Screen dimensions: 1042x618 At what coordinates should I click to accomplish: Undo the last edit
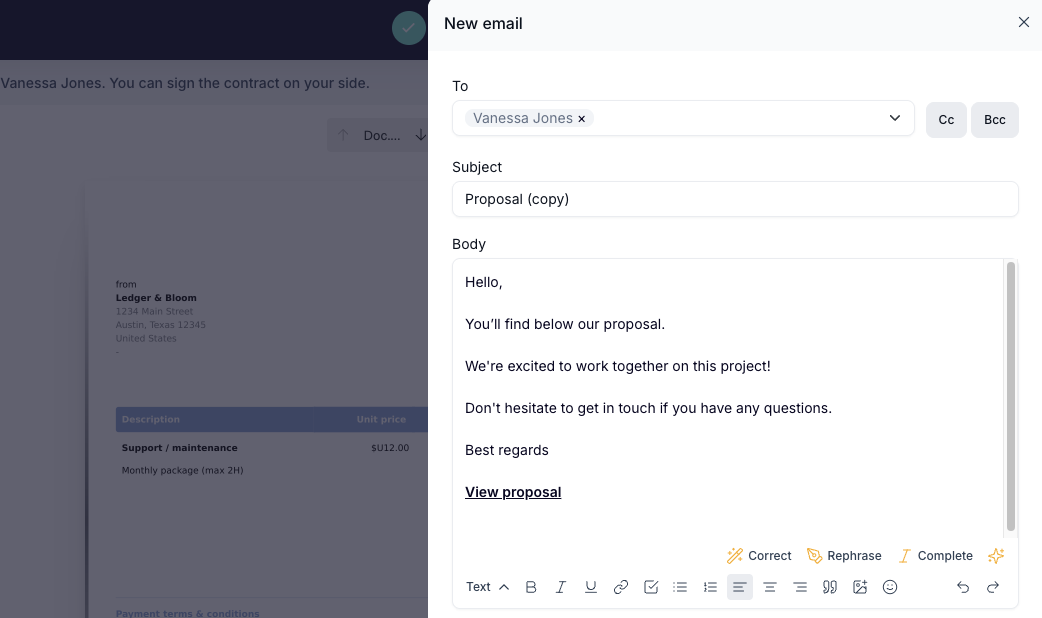click(963, 587)
